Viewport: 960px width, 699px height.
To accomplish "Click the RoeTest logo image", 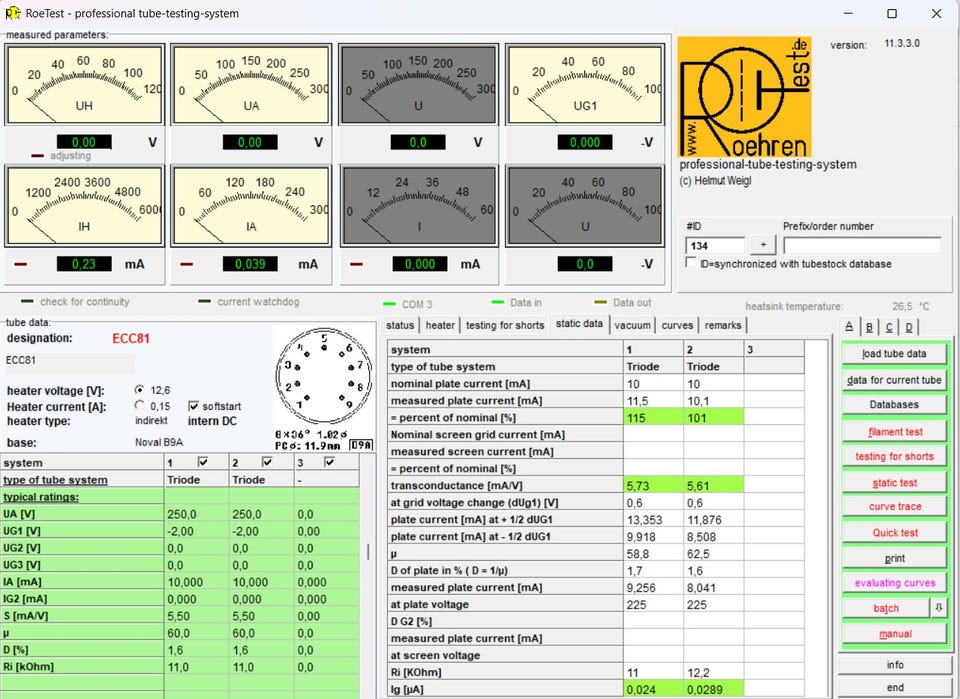I will pyautogui.click(x=744, y=97).
